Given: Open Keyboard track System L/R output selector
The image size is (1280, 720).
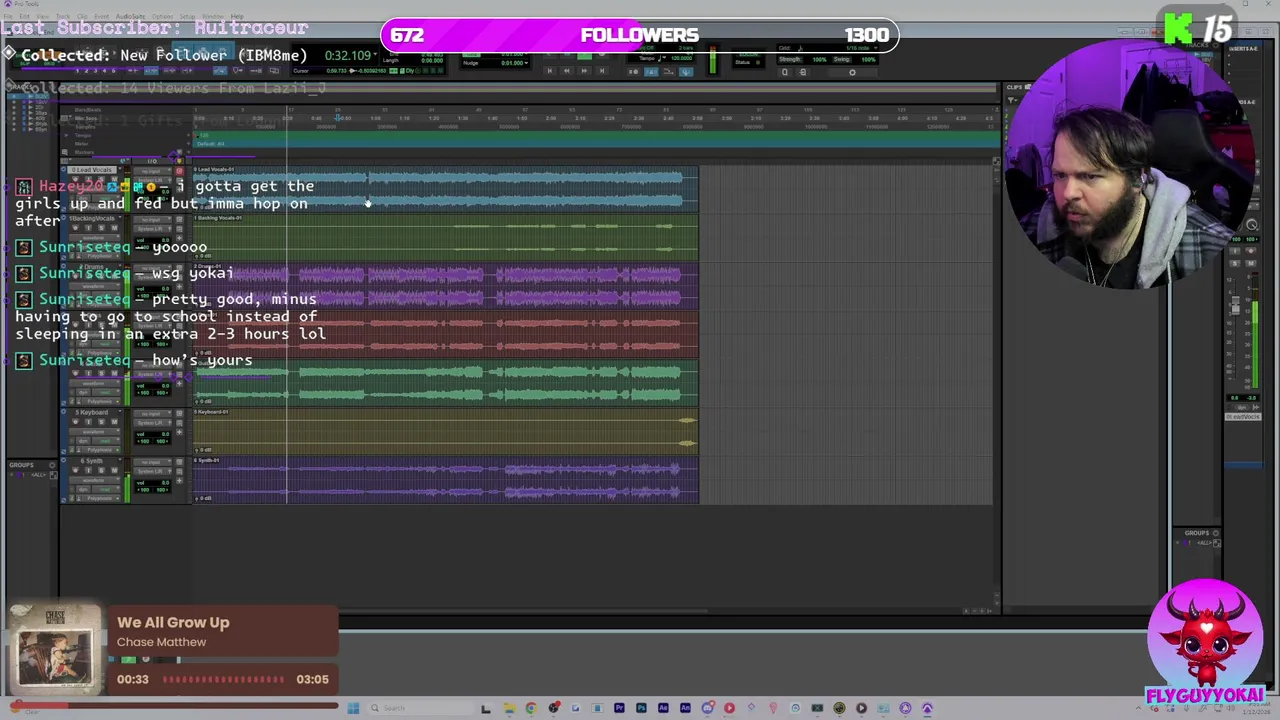Looking at the screenshot, I should tap(152, 423).
